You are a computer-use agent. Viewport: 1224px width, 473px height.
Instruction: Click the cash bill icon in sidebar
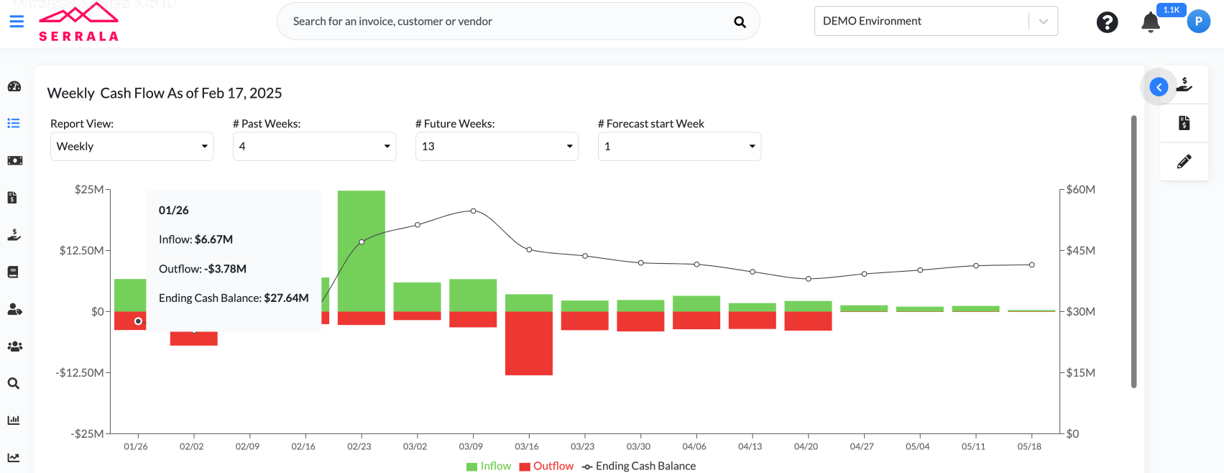[14, 160]
